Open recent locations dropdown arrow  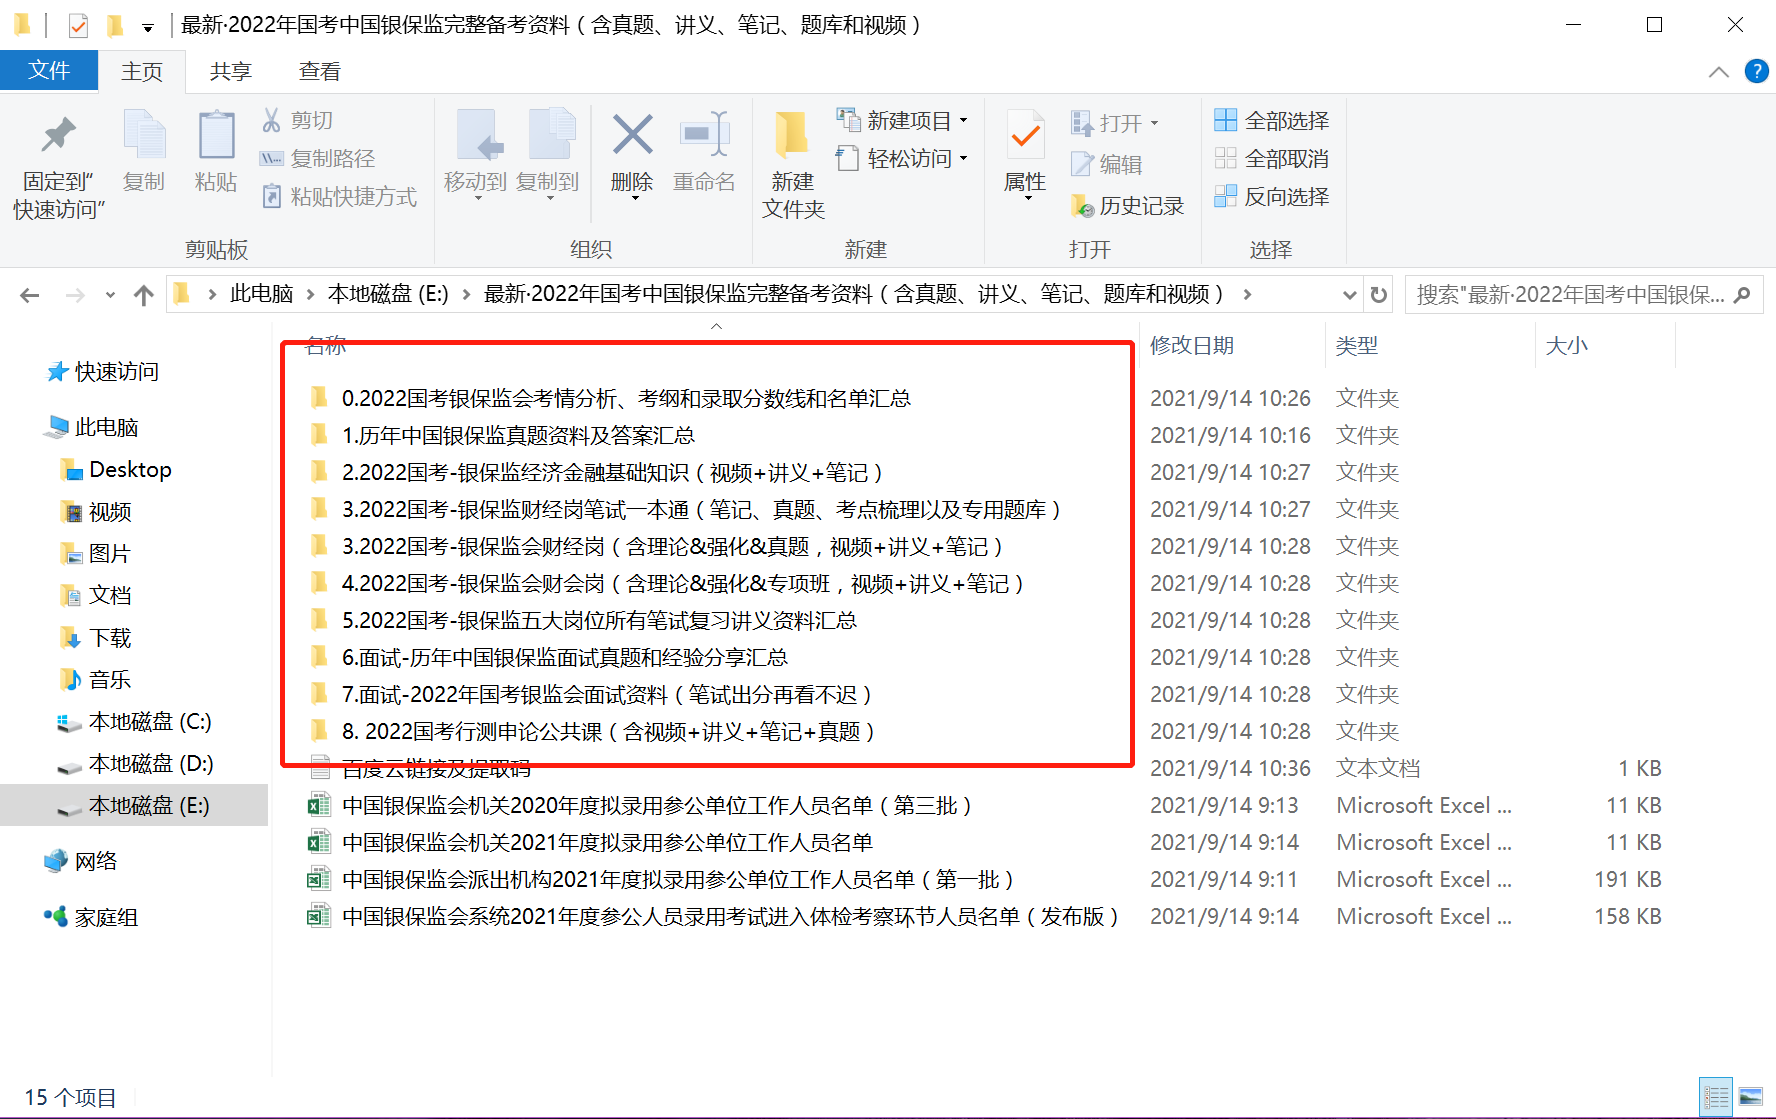(110, 294)
